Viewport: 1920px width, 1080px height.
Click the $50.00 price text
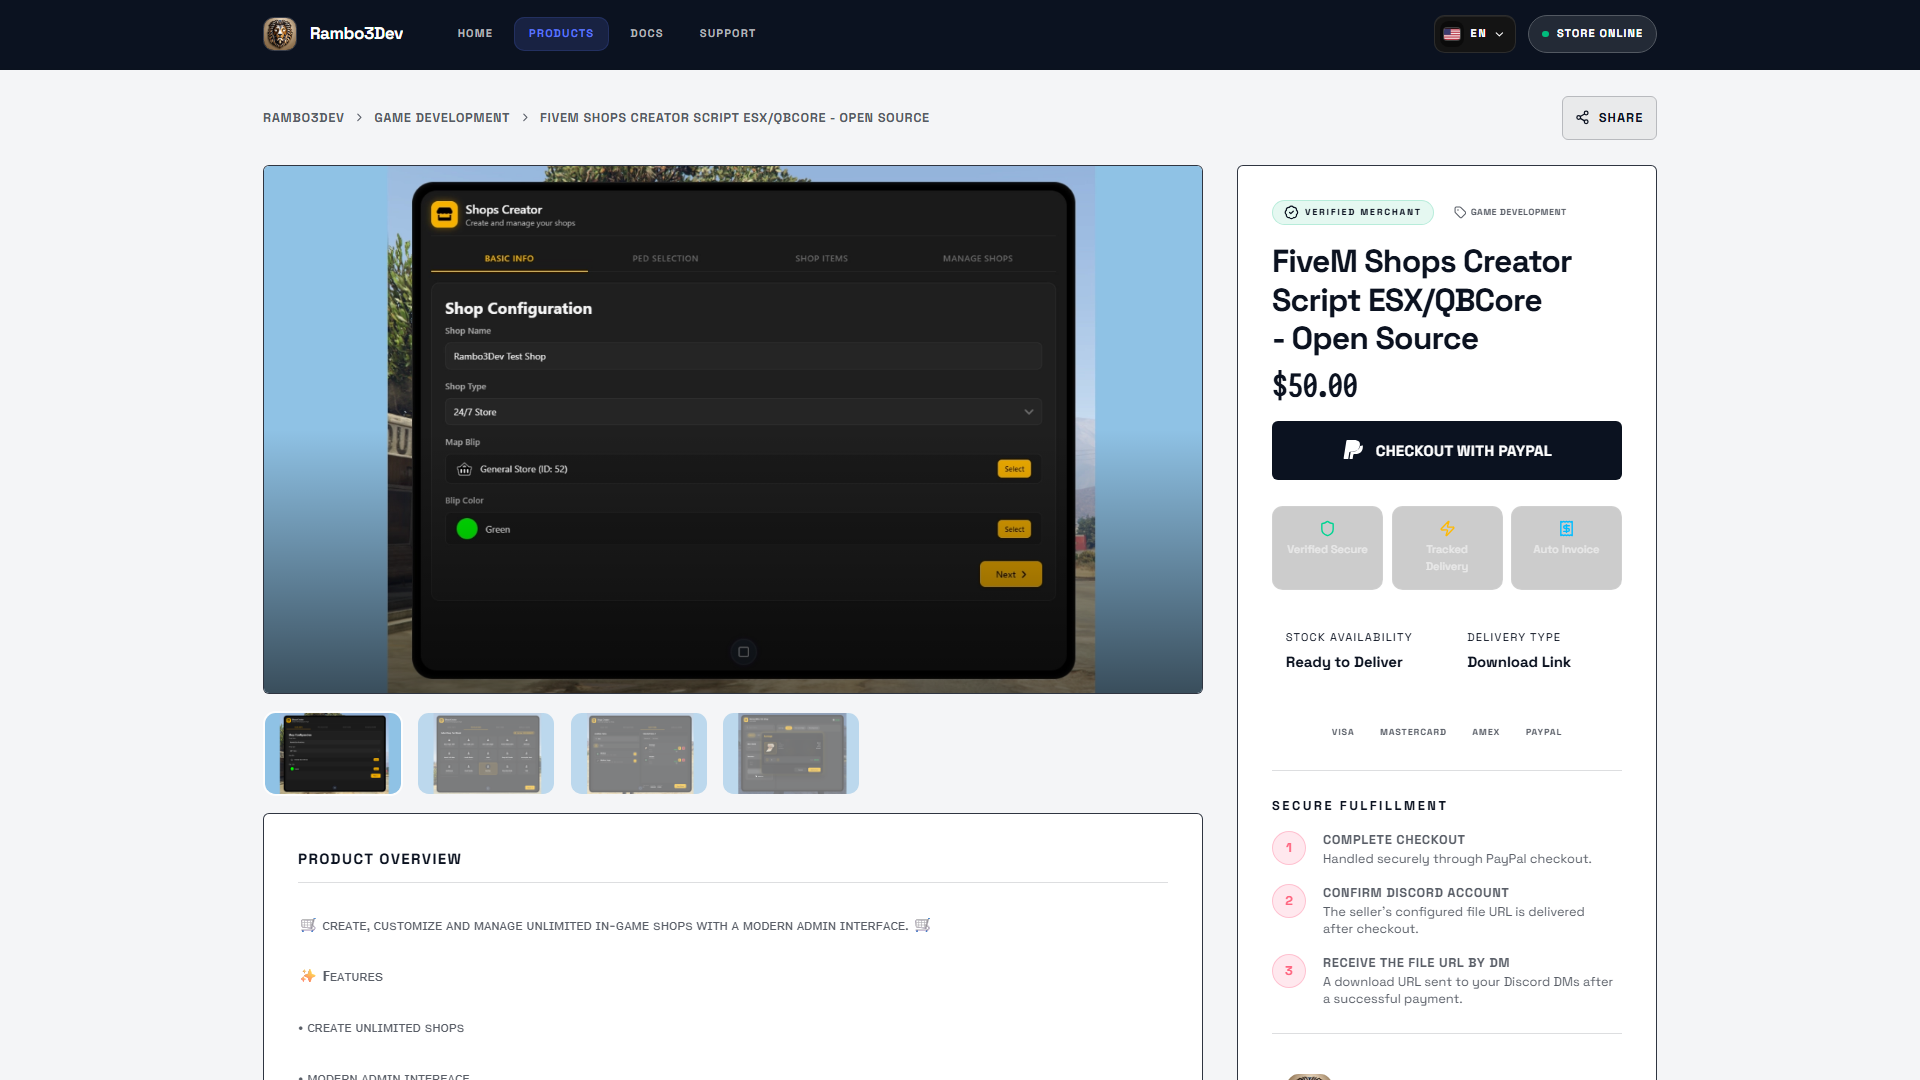click(x=1315, y=386)
